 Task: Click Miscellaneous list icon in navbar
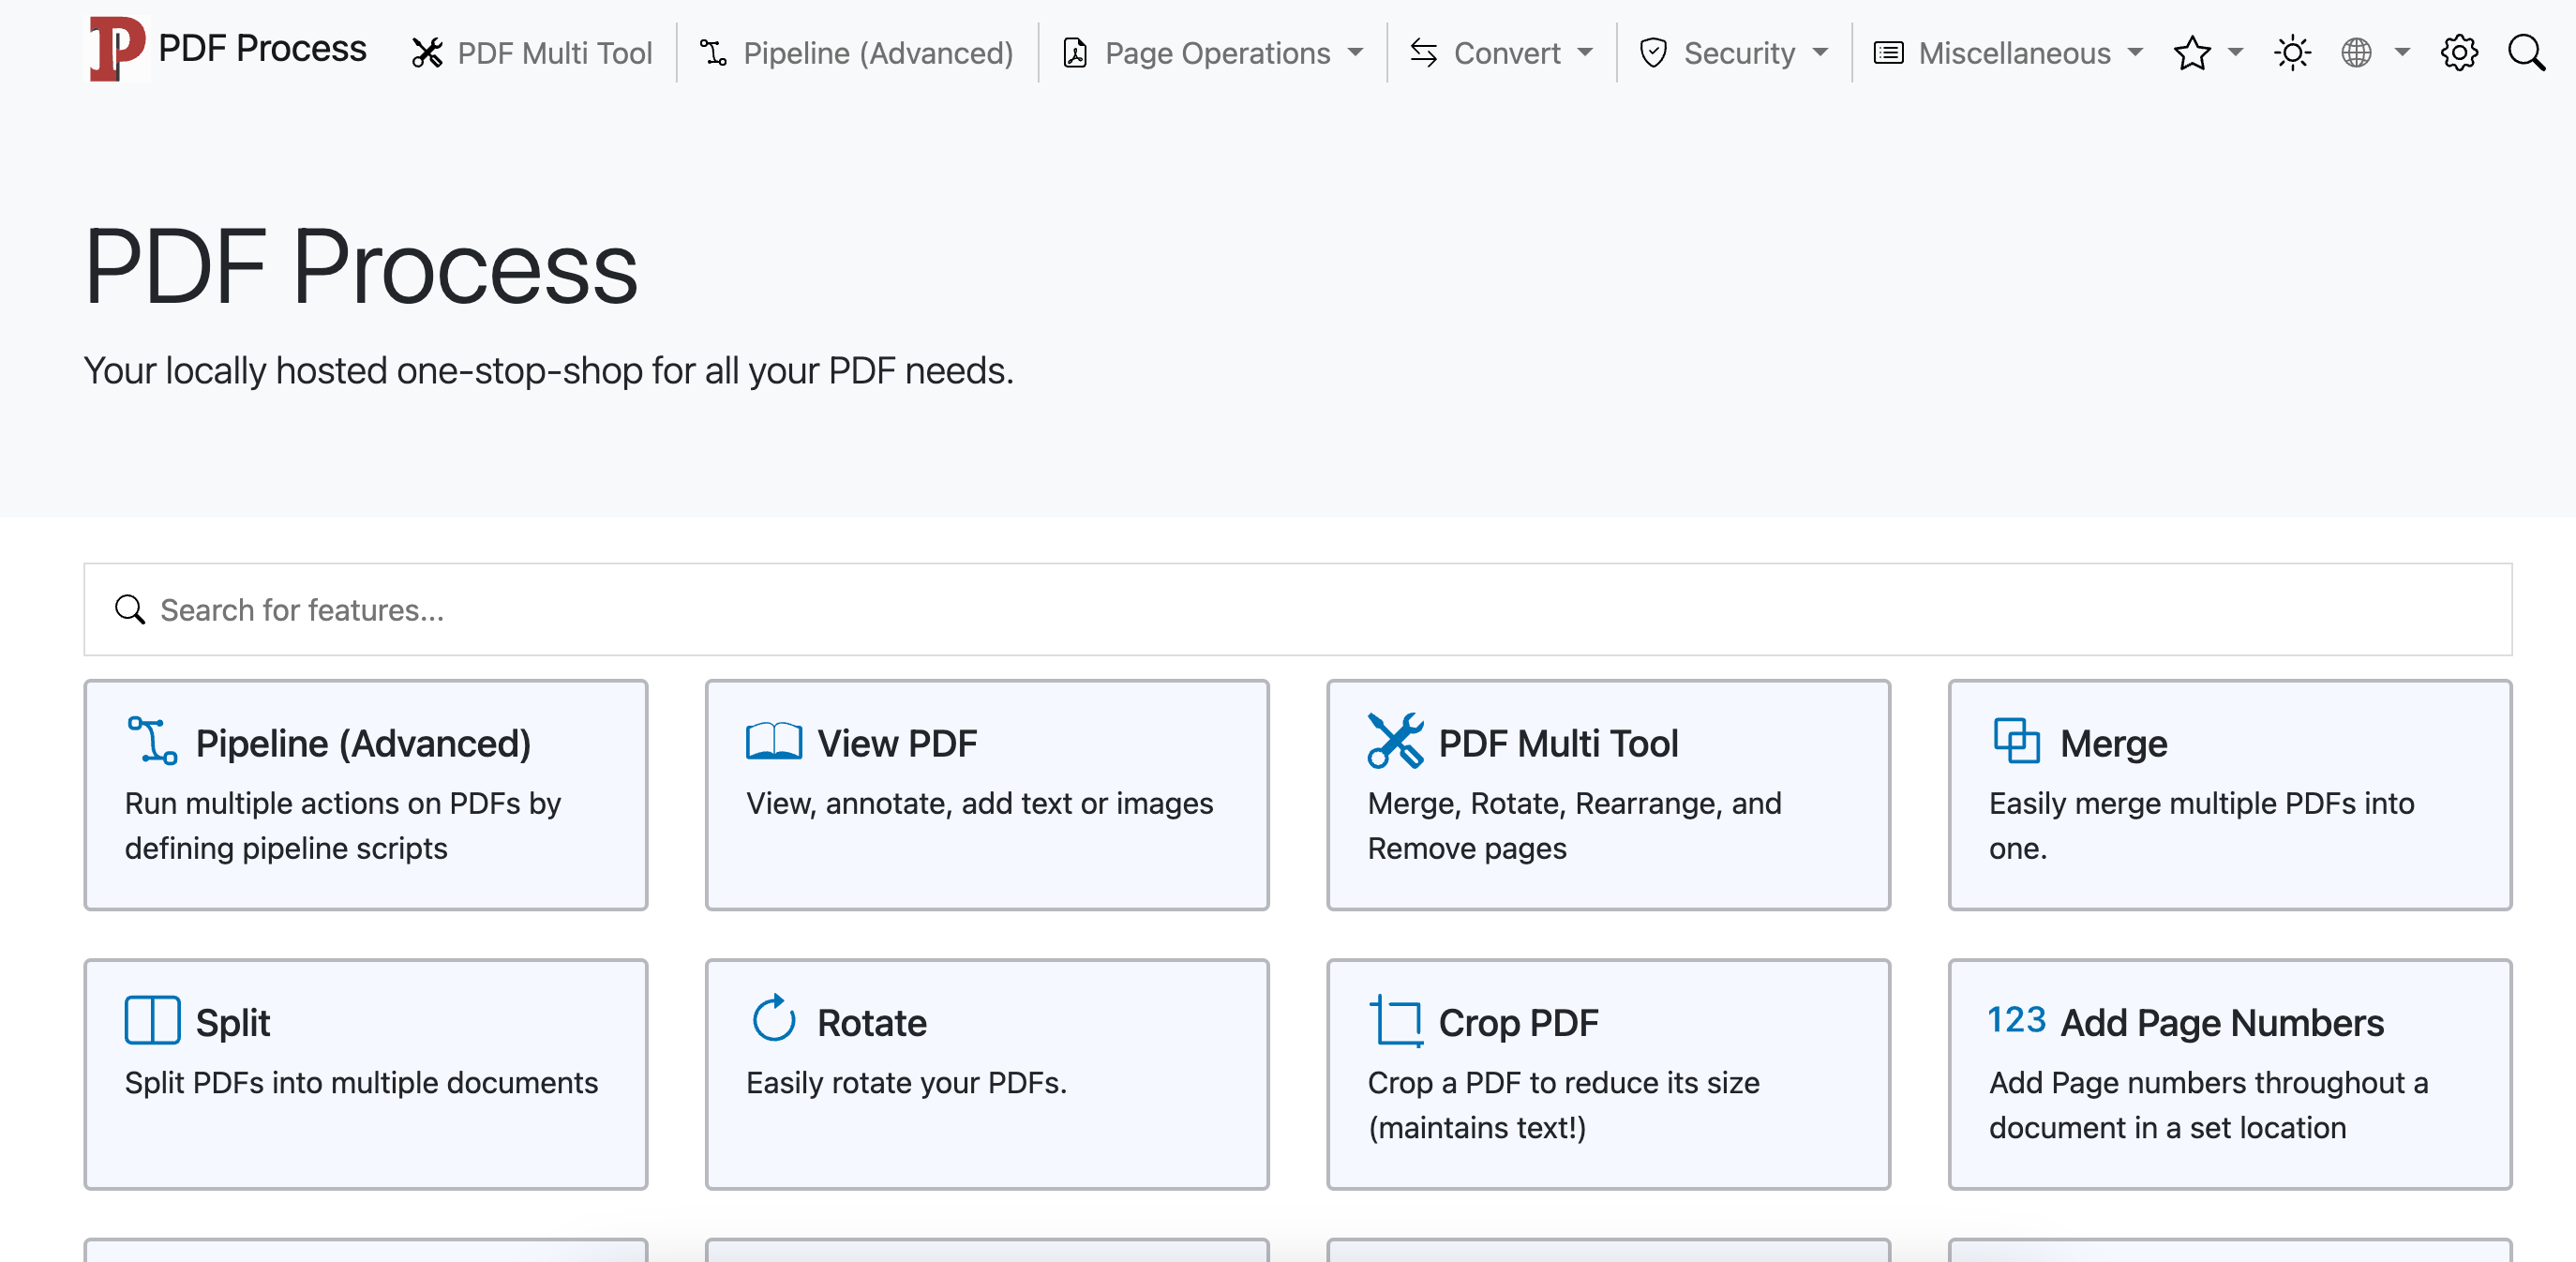[1888, 53]
